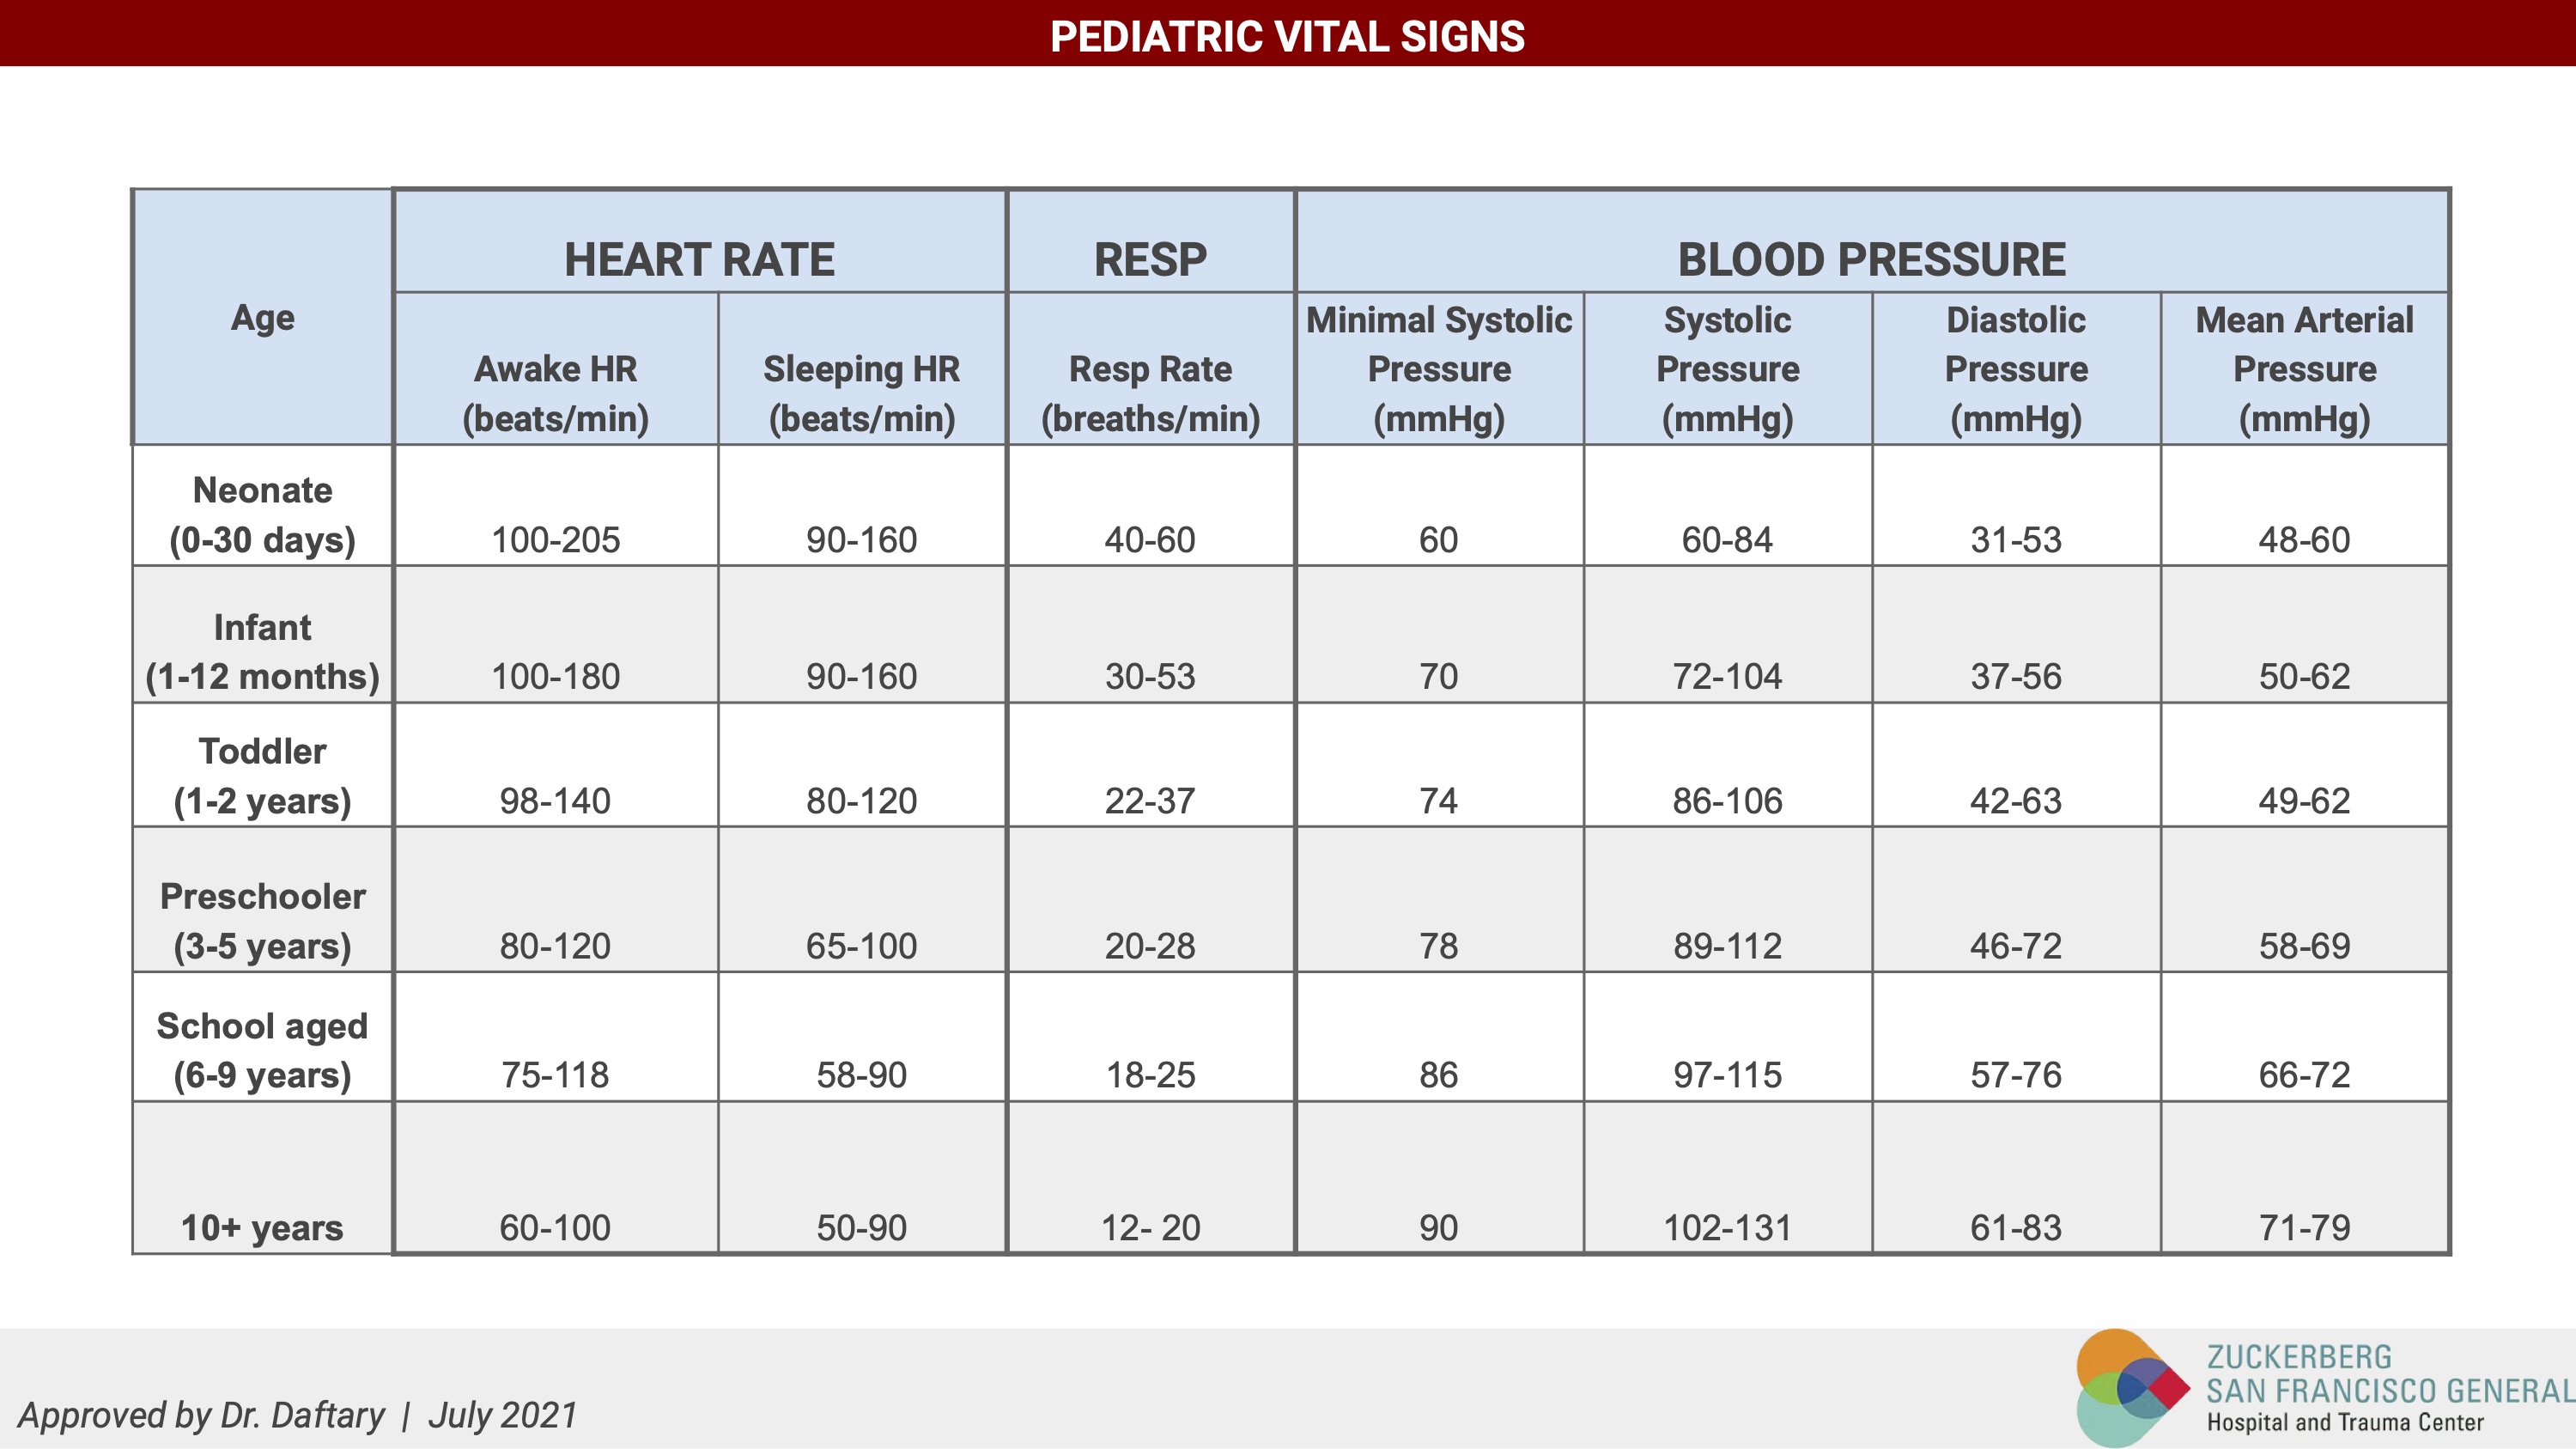This screenshot has width=2576, height=1449.
Task: Click the Hospital and Trauma Center text
Action: click(x=2345, y=1422)
